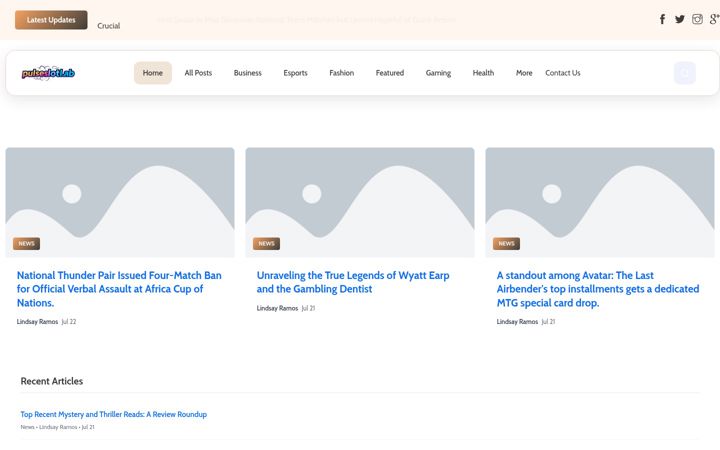720x450 pixels.
Task: Open the Wyatt Earp article thumbnail
Action: coord(360,202)
